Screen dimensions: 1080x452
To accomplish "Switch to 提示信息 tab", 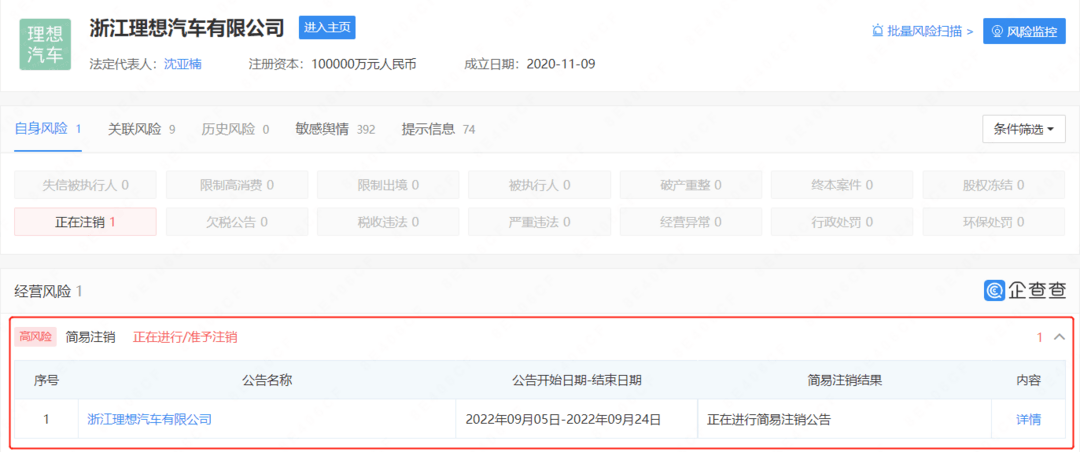I will pos(439,129).
